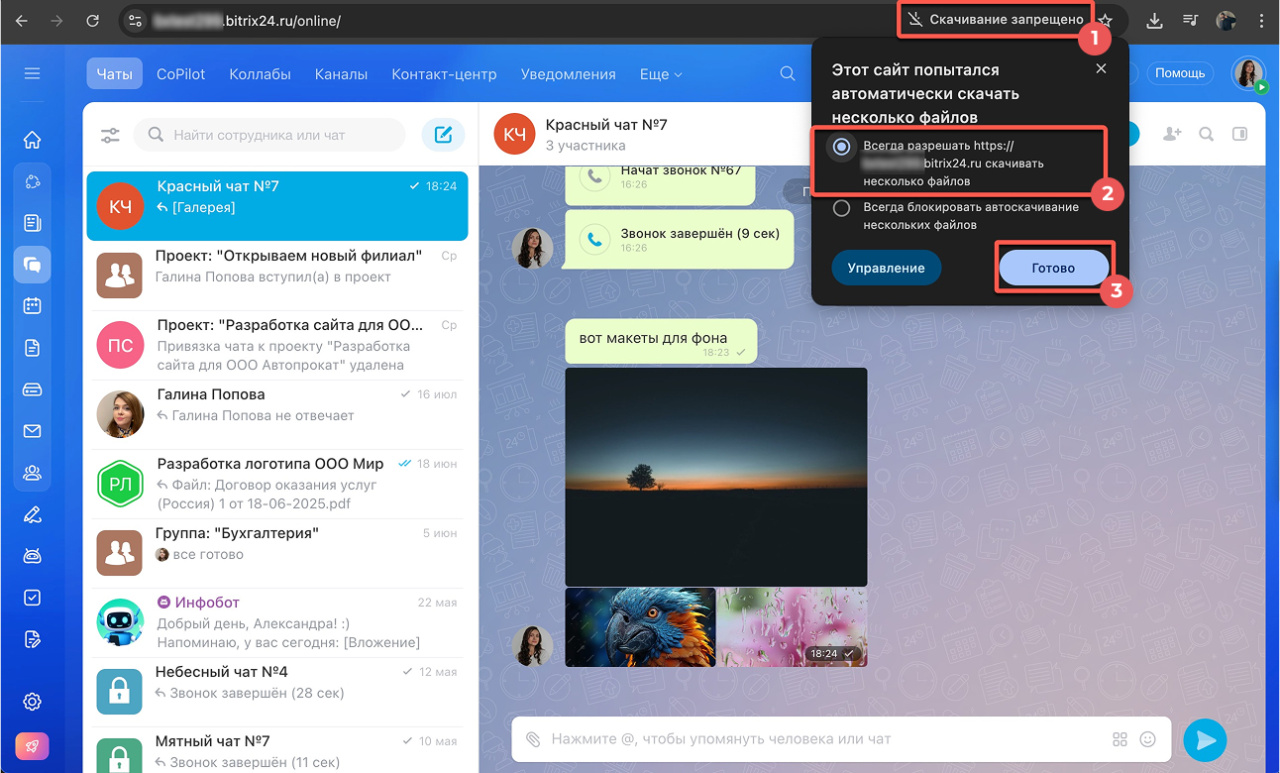
Task: Switch to the Коллабы tab
Action: click(x=260, y=74)
